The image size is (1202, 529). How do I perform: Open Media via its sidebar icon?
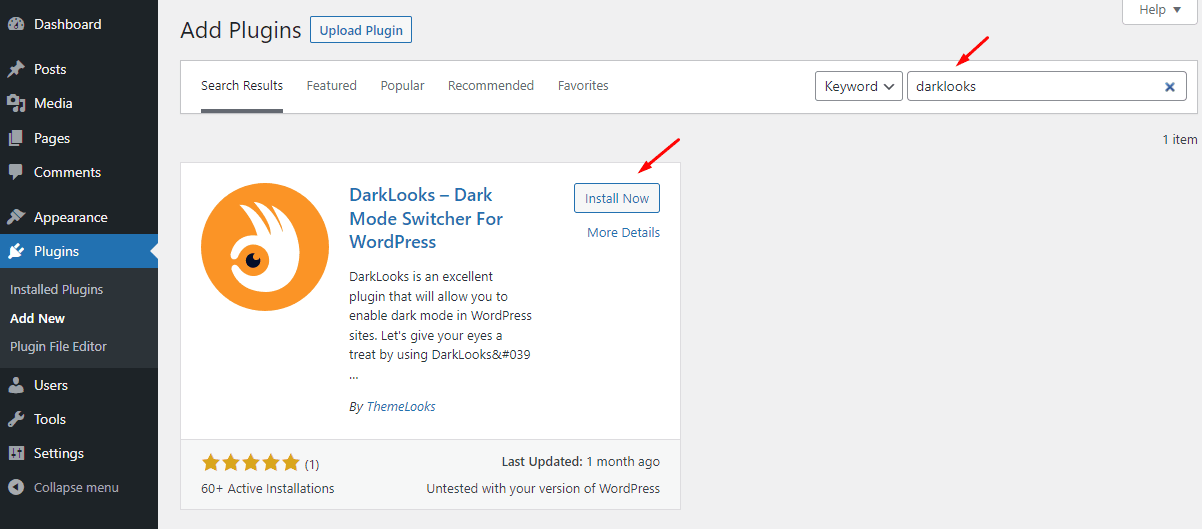(16, 103)
